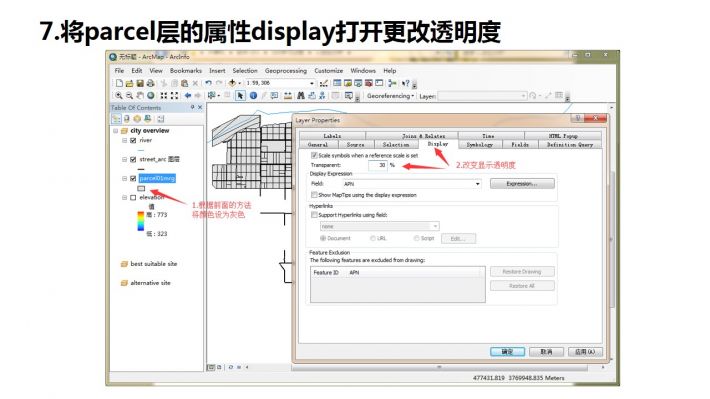This screenshot has height=399, width=710.
Task: Zoom to the Full Extent globe
Action: 151,96
